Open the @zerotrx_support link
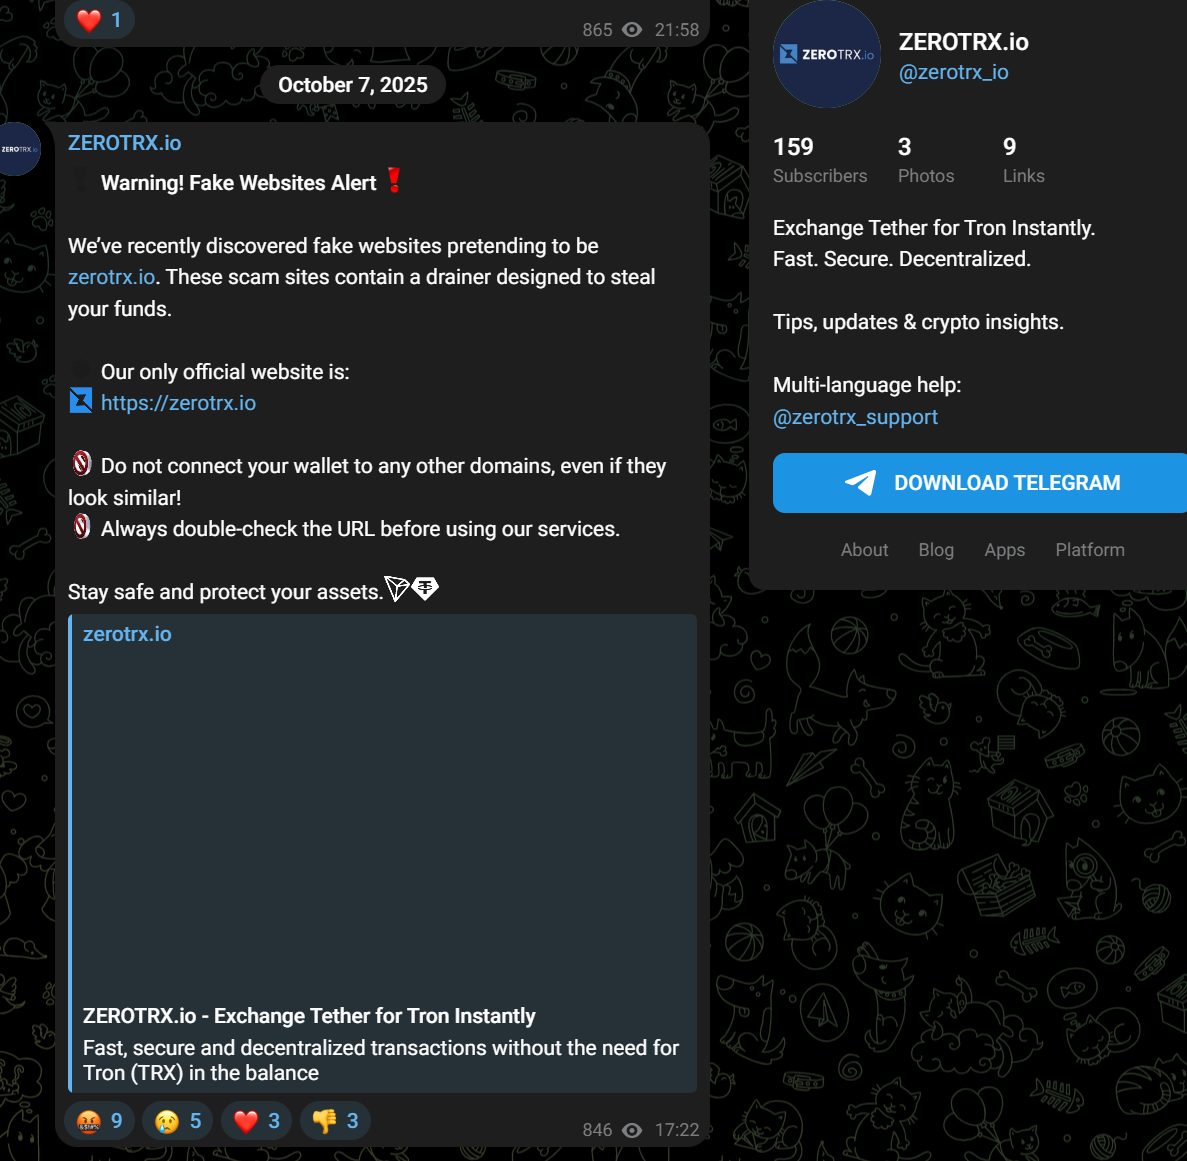Screen dimensions: 1187x1161 855,417
